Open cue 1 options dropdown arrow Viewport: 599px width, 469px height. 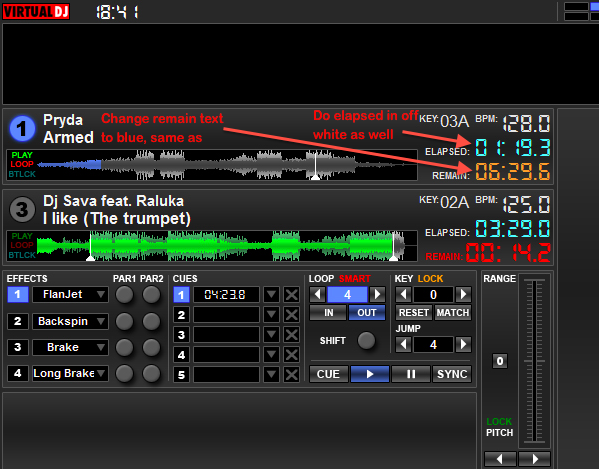(x=272, y=294)
